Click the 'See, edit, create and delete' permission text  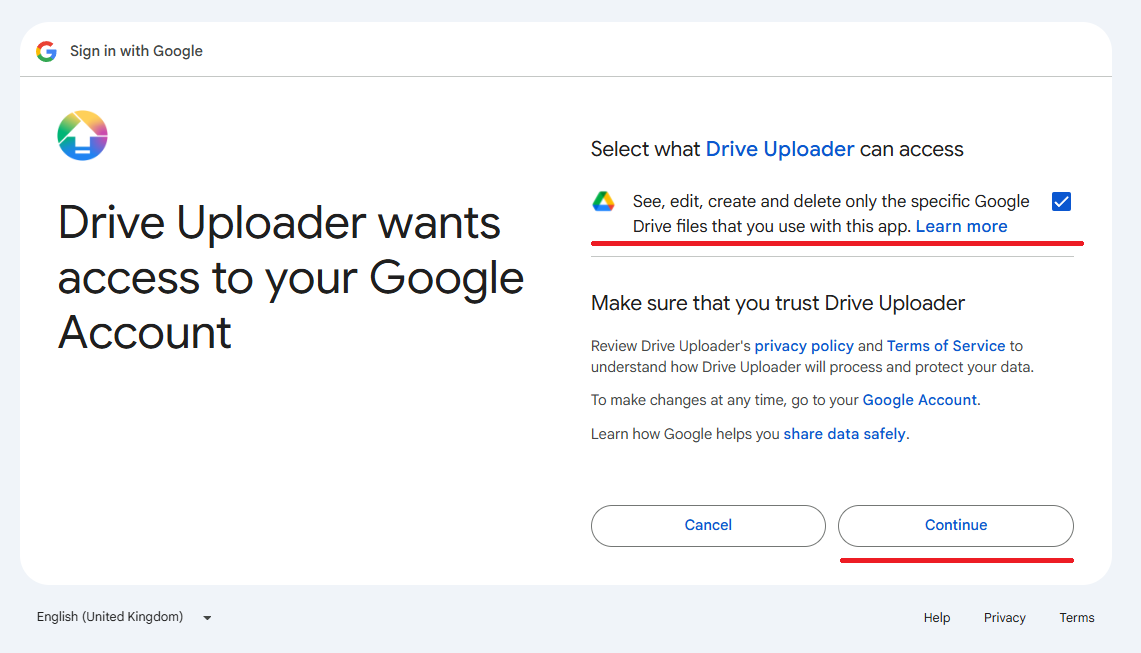point(831,213)
